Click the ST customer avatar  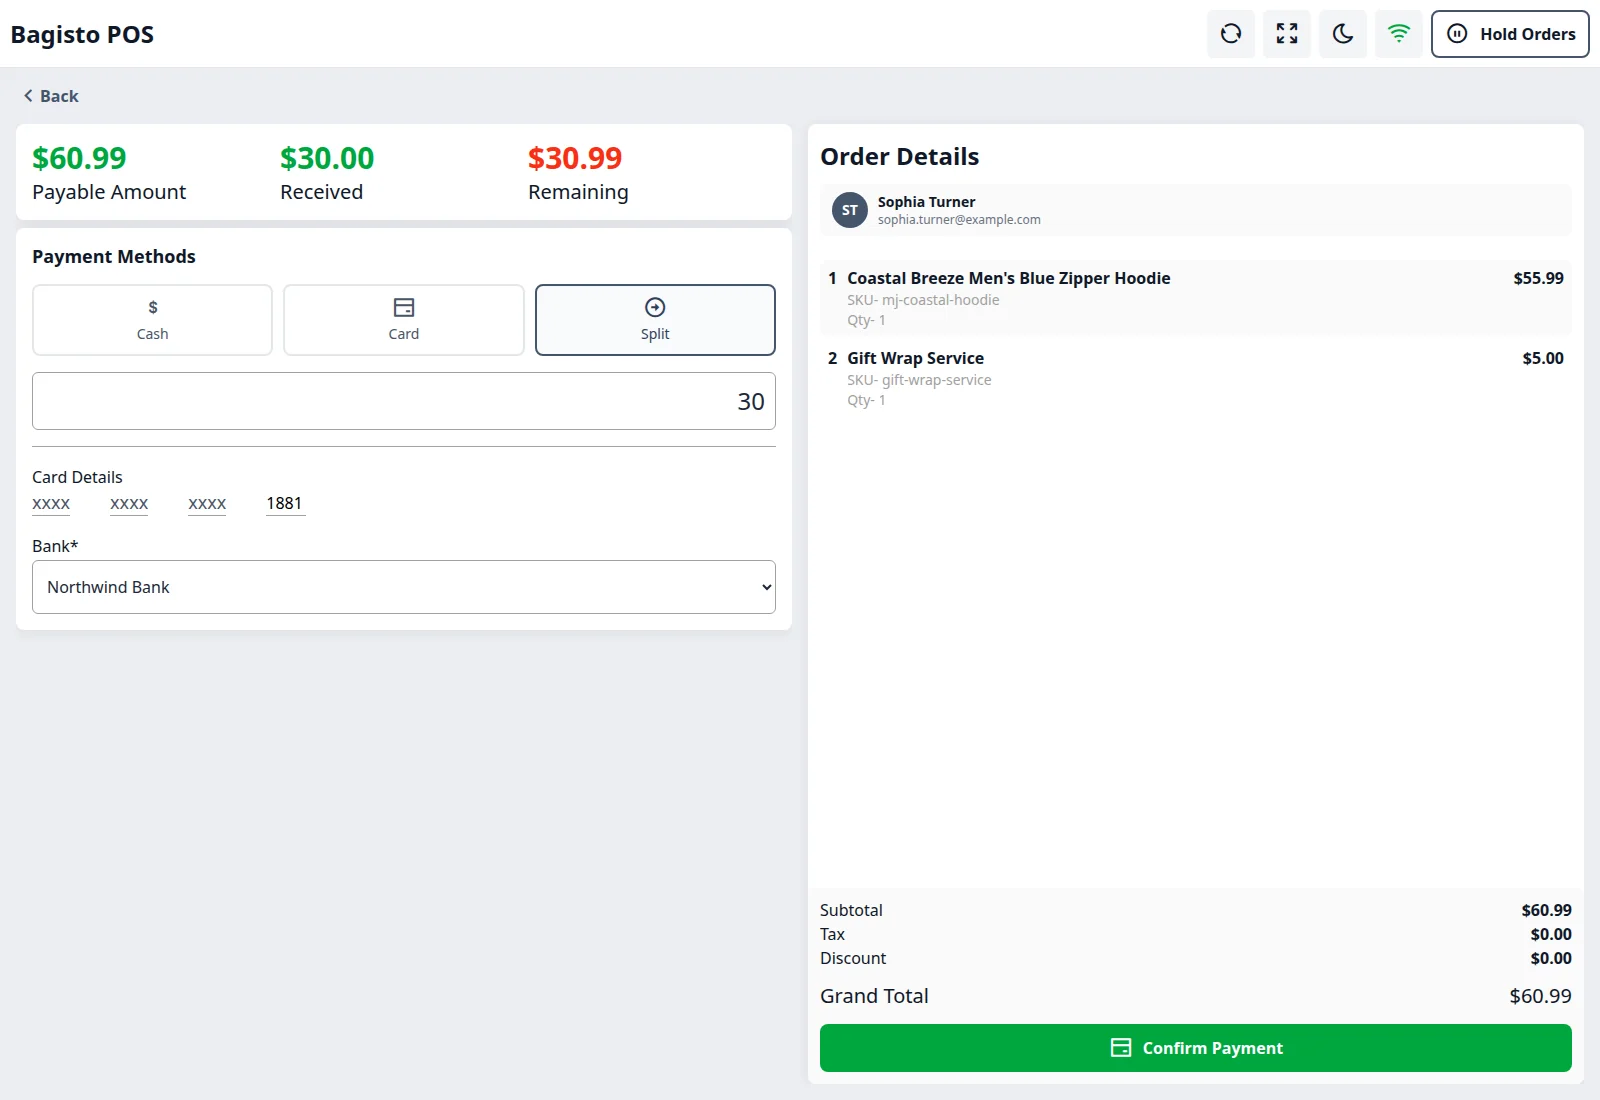pyautogui.click(x=850, y=210)
